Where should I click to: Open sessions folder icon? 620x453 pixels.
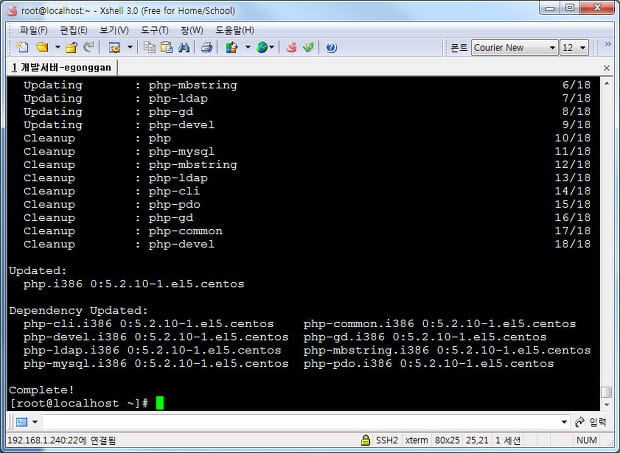tap(42, 47)
